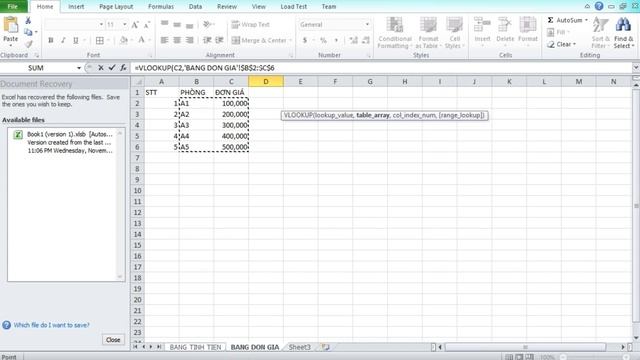This screenshot has height=360, width=640.
Task: Click the Paste clipboard icon
Action: click(10, 25)
